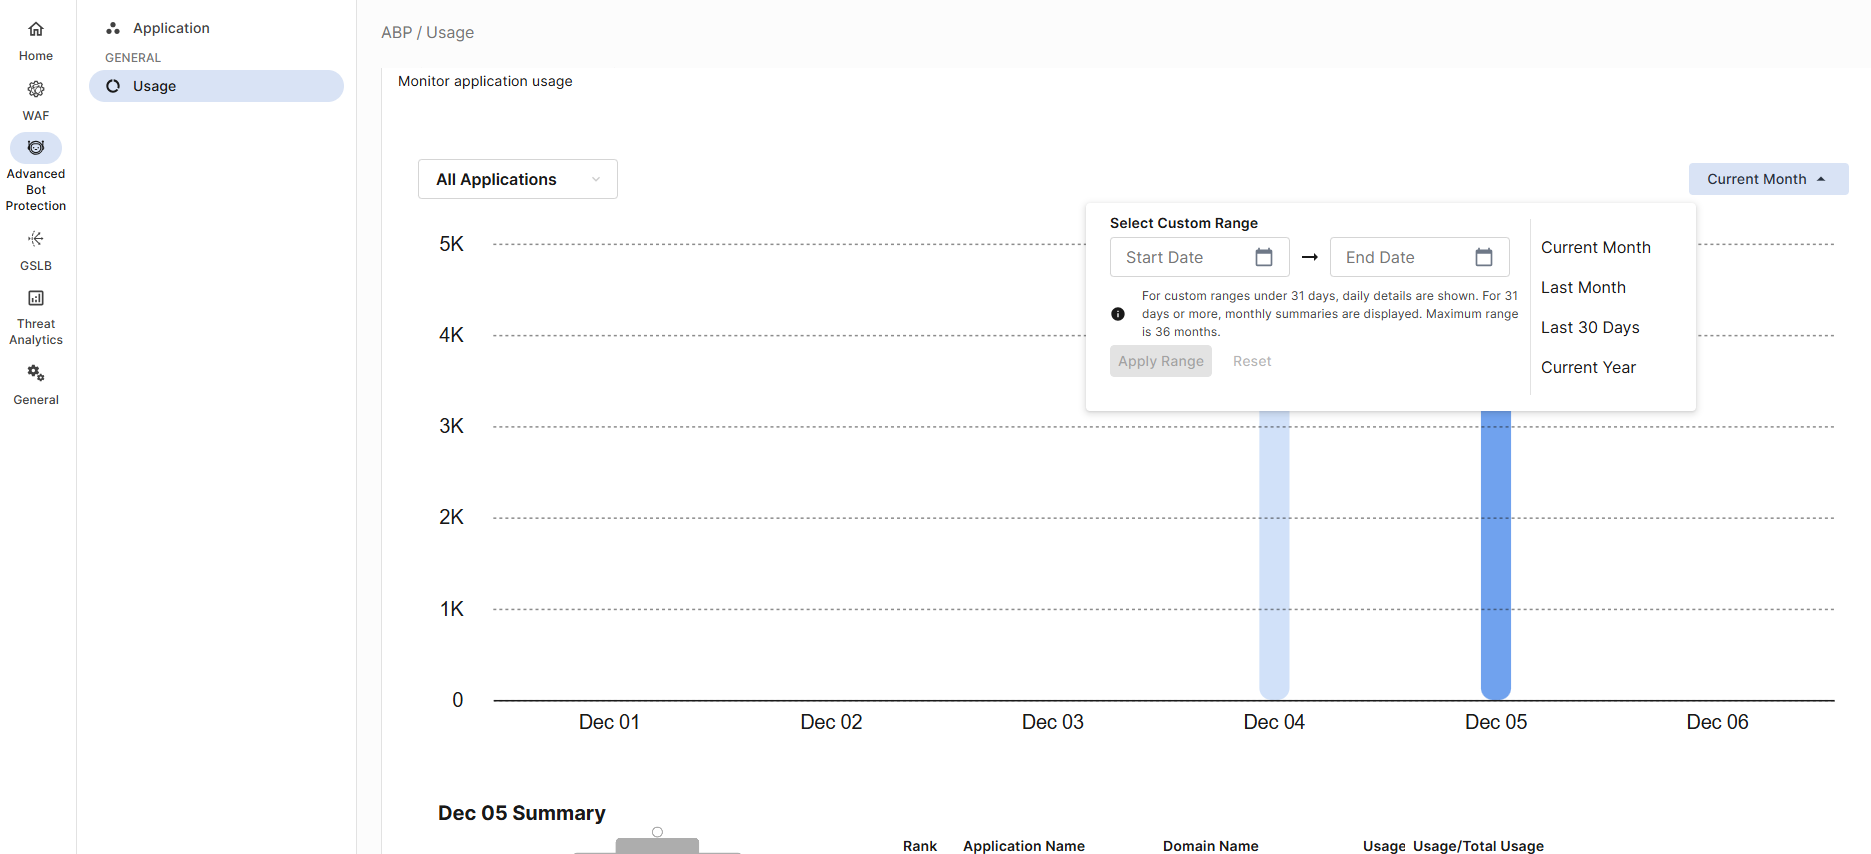Image resolution: width=1871 pixels, height=854 pixels.
Task: Expand the All Applications dropdown
Action: click(x=518, y=179)
